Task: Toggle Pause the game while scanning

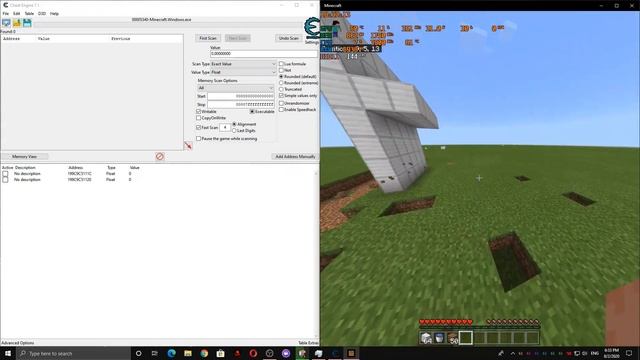Action: [199, 139]
